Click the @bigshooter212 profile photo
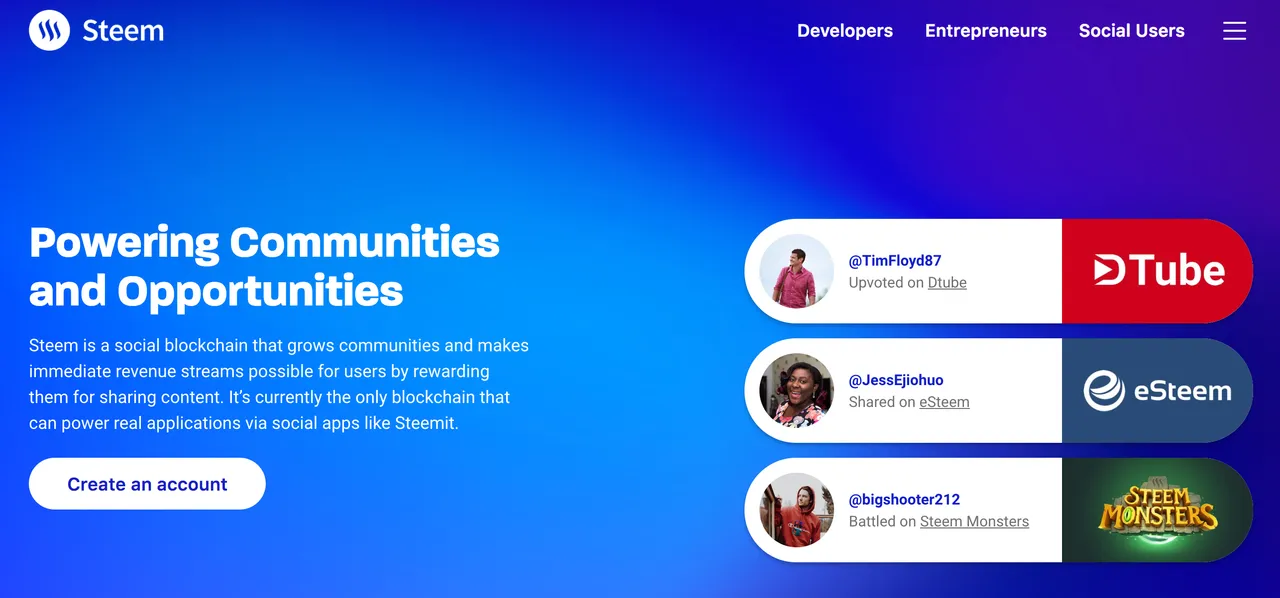The height and width of the screenshot is (598, 1280). 797,510
